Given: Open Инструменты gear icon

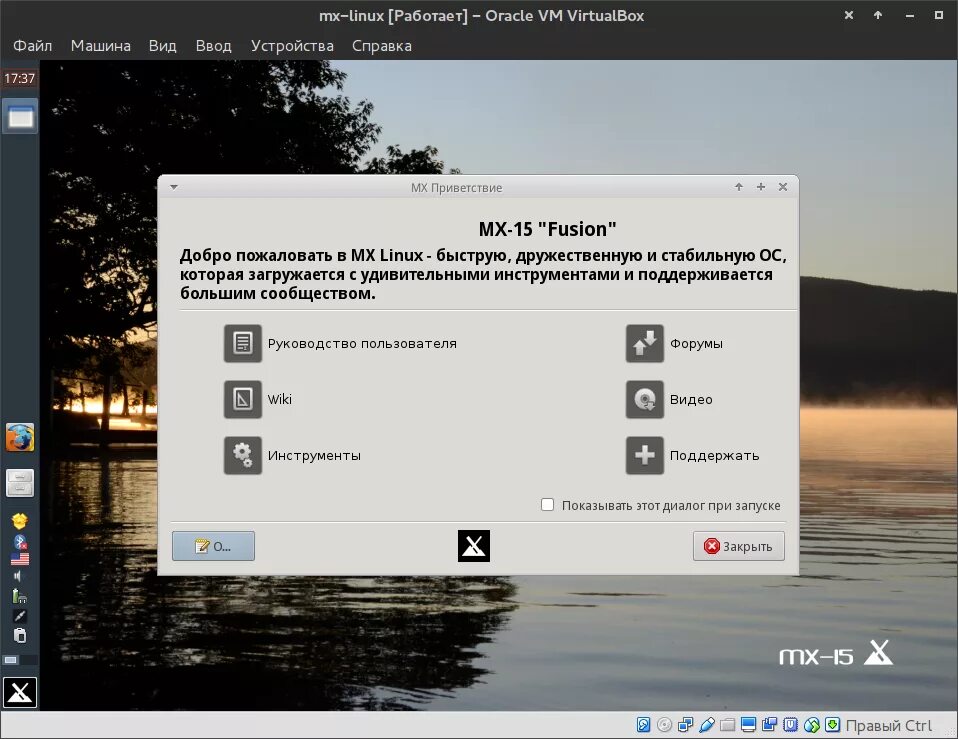Looking at the screenshot, I should (x=243, y=455).
